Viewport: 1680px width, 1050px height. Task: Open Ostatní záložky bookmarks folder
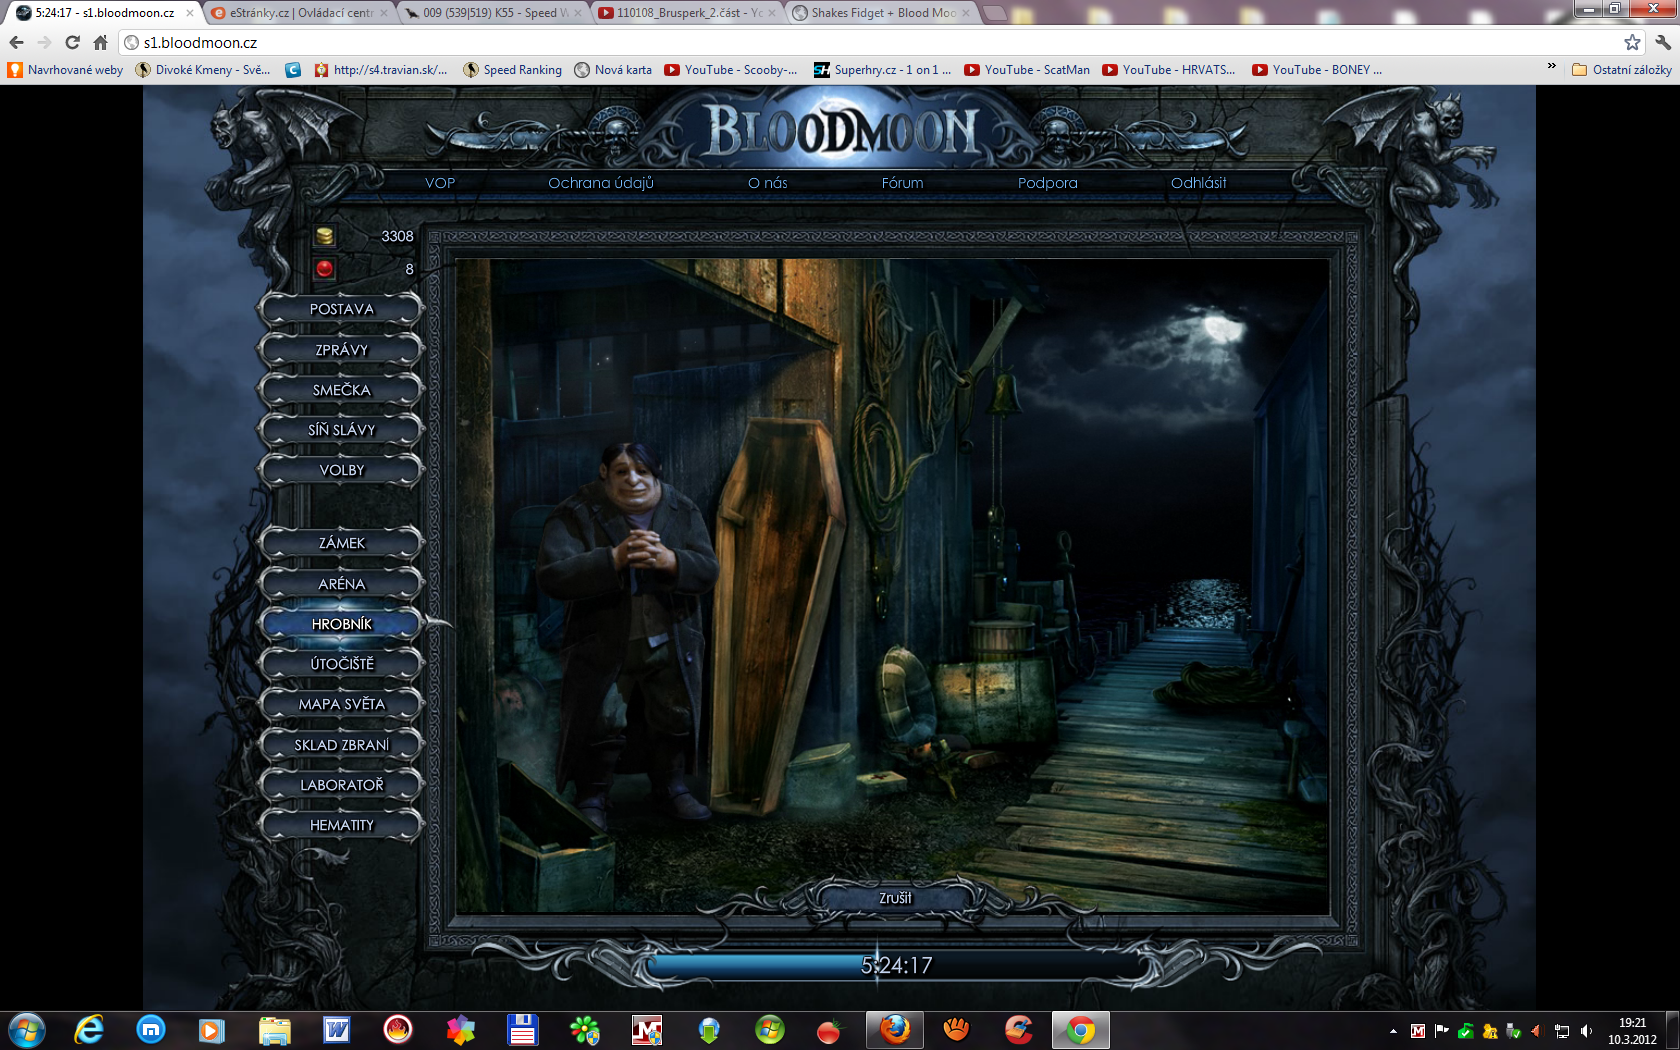(1622, 69)
